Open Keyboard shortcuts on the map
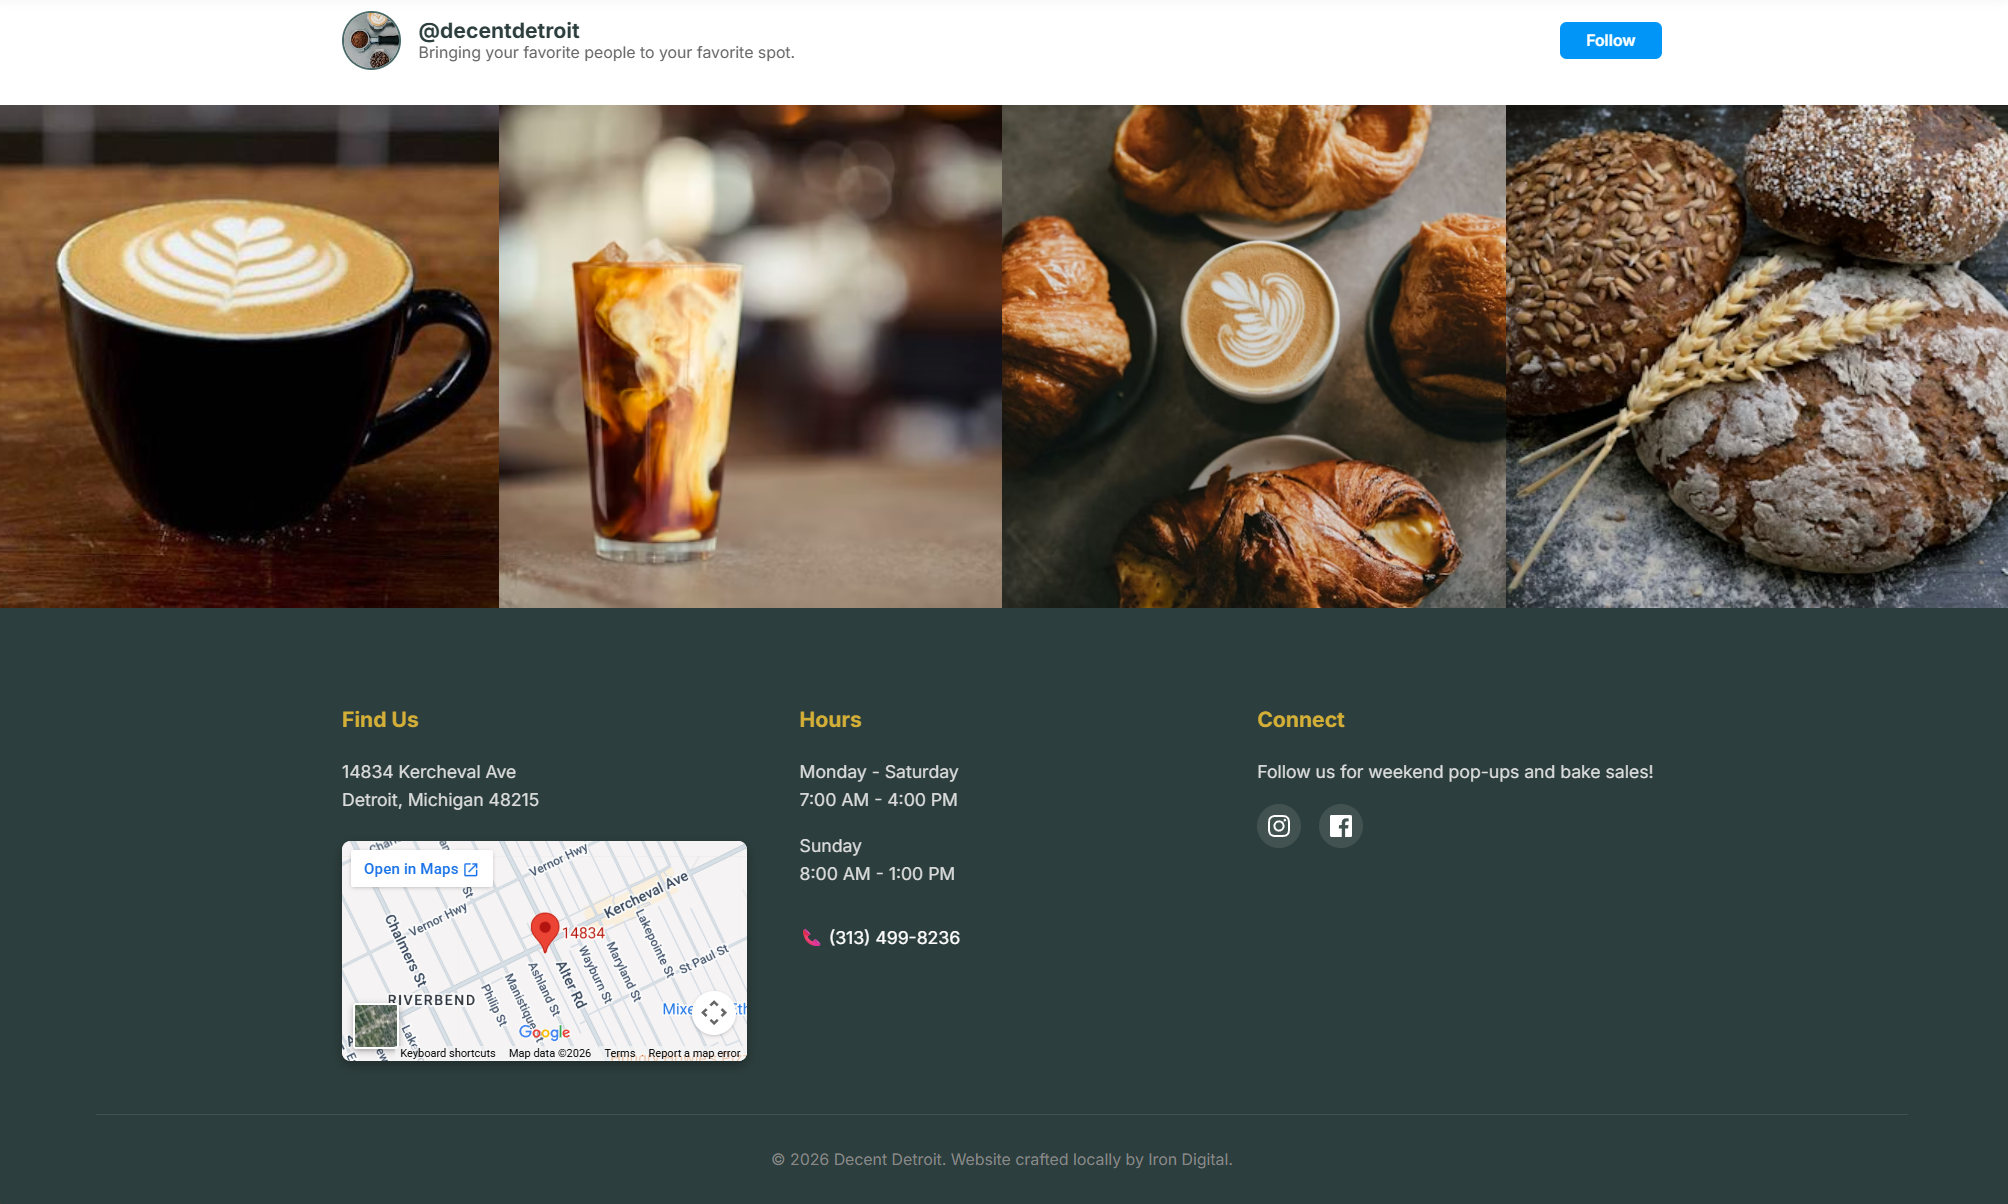This screenshot has height=1204, width=2008. (x=446, y=1052)
